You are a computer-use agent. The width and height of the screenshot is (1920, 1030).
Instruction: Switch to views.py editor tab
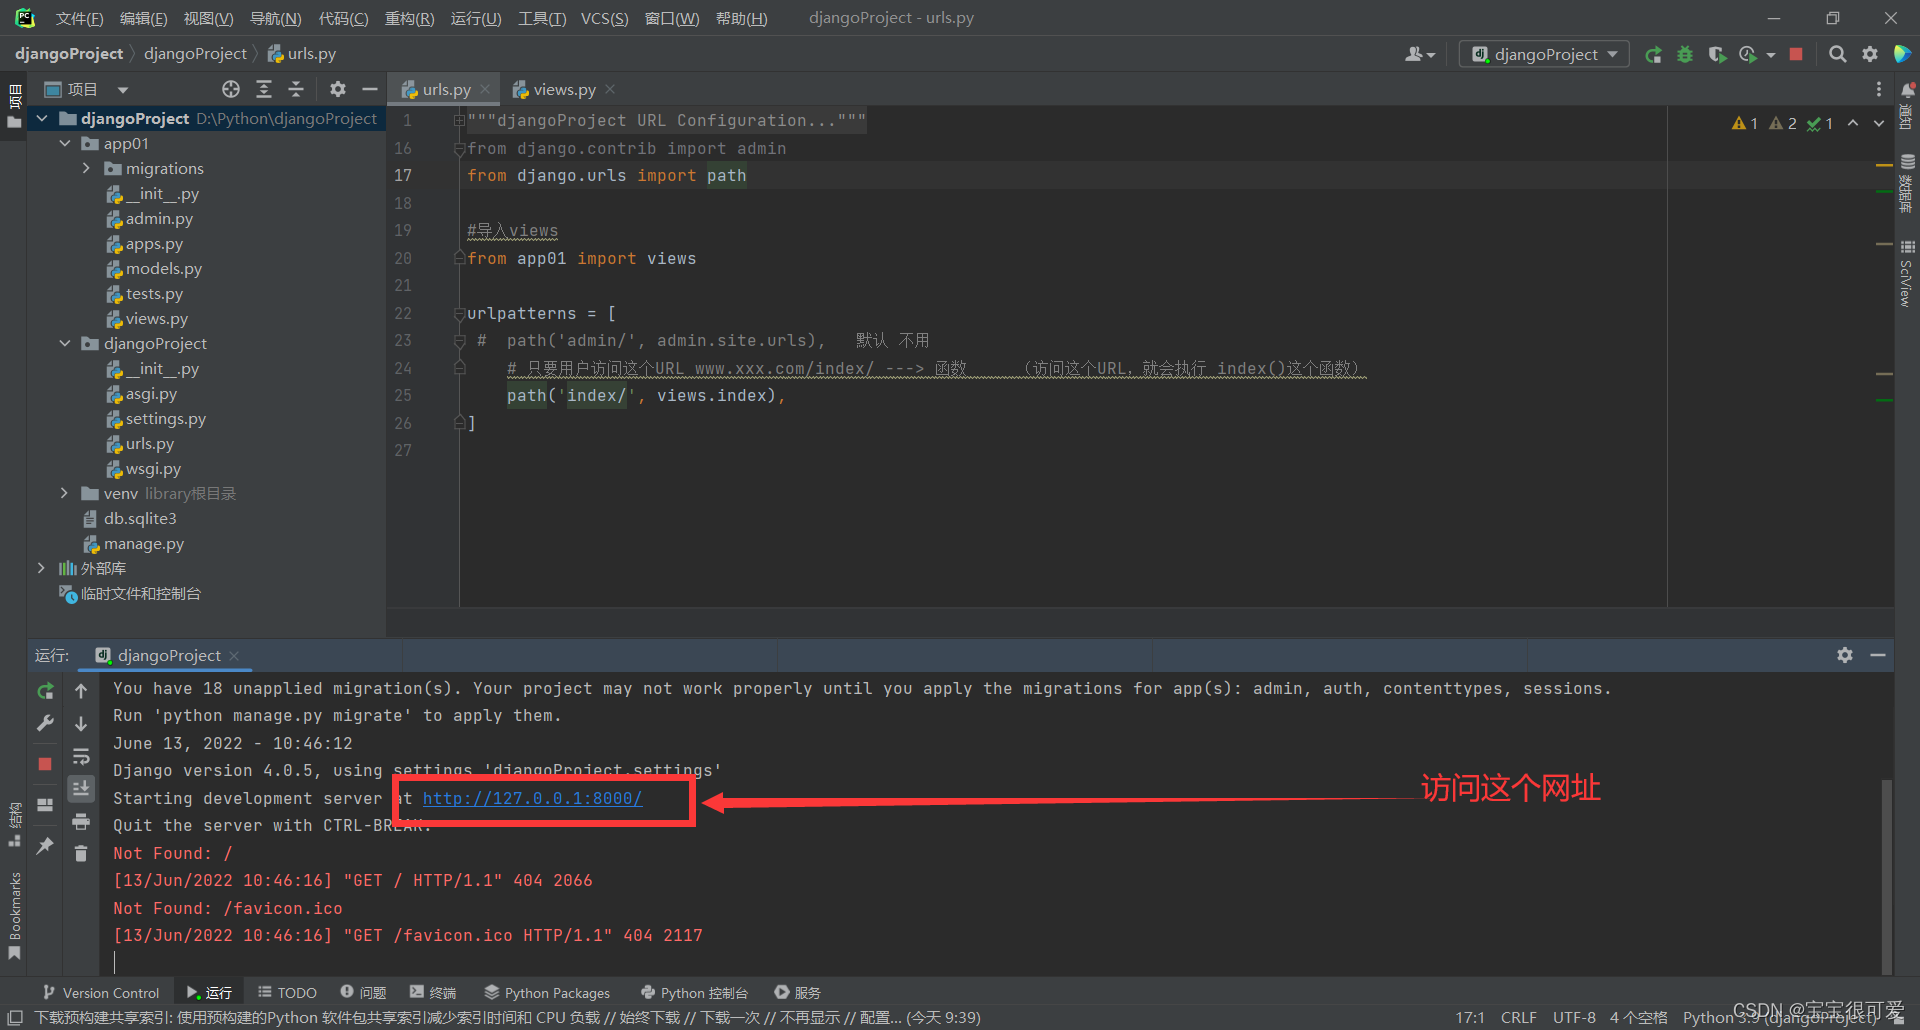pyautogui.click(x=564, y=89)
